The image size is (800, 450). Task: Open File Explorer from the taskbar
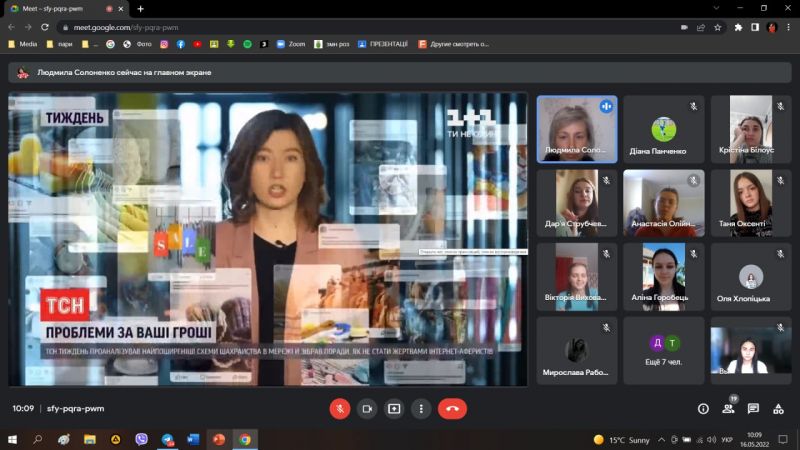pos(90,439)
